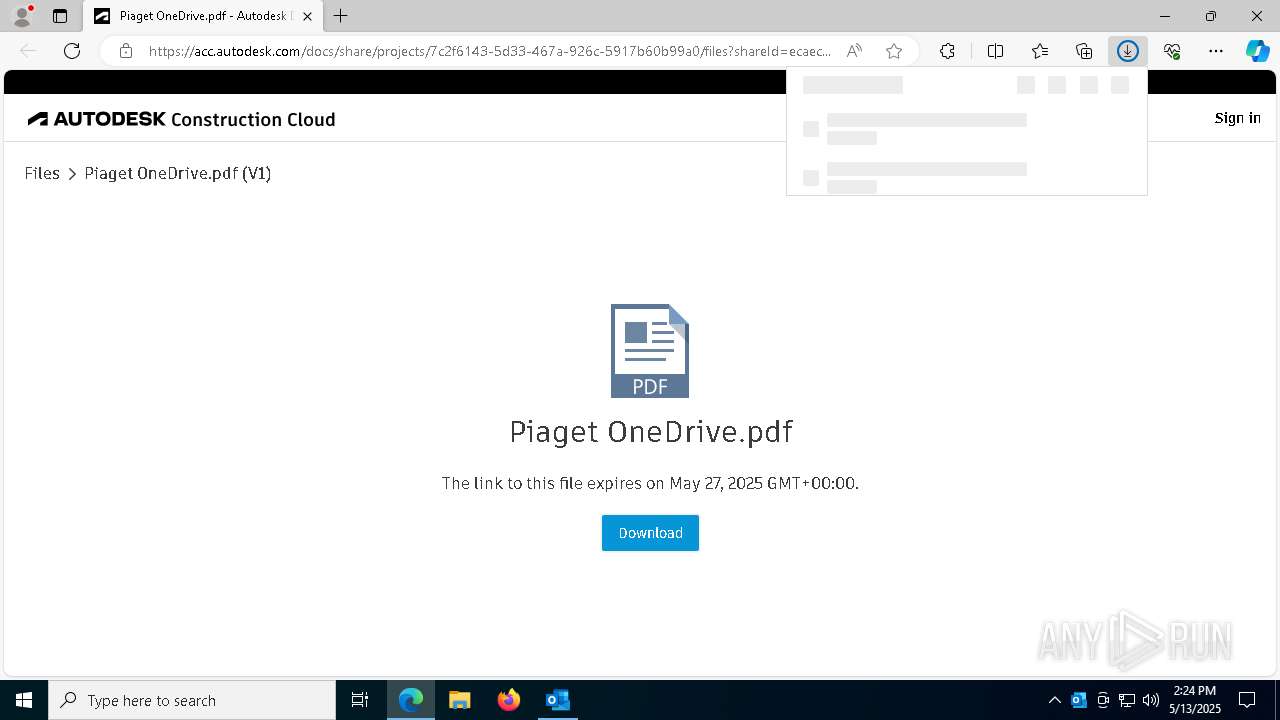Select the Piaget OneDrive.pdf browser tab

coord(203,16)
